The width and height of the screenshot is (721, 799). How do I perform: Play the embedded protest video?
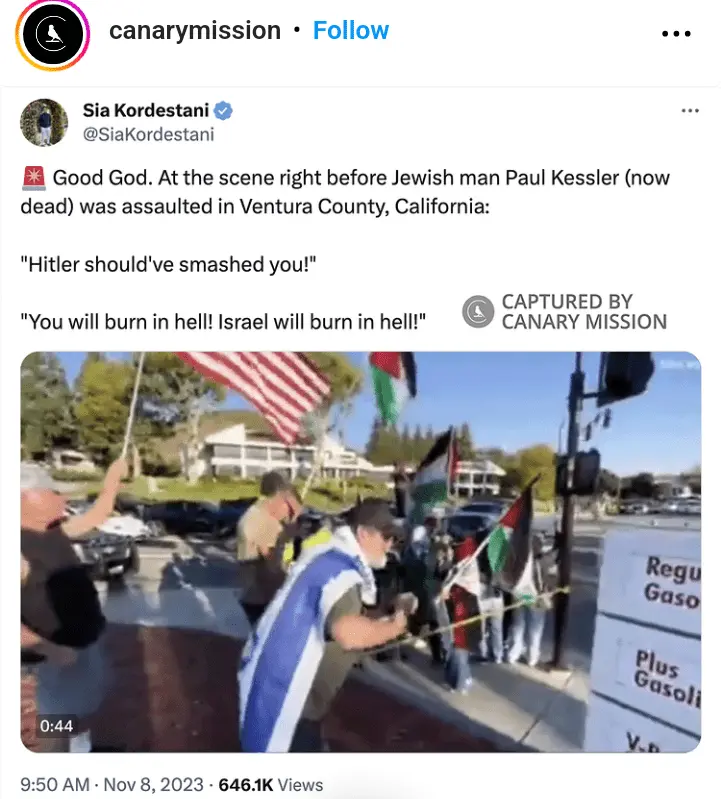pyautogui.click(x=361, y=552)
